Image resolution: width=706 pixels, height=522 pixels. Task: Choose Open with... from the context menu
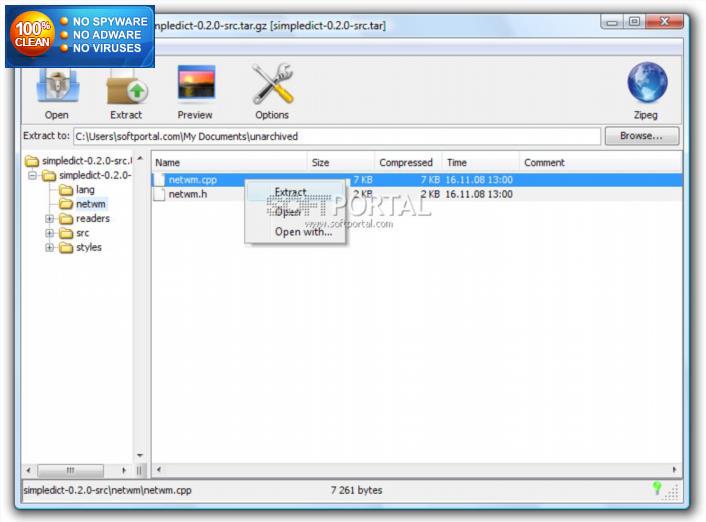pos(295,232)
